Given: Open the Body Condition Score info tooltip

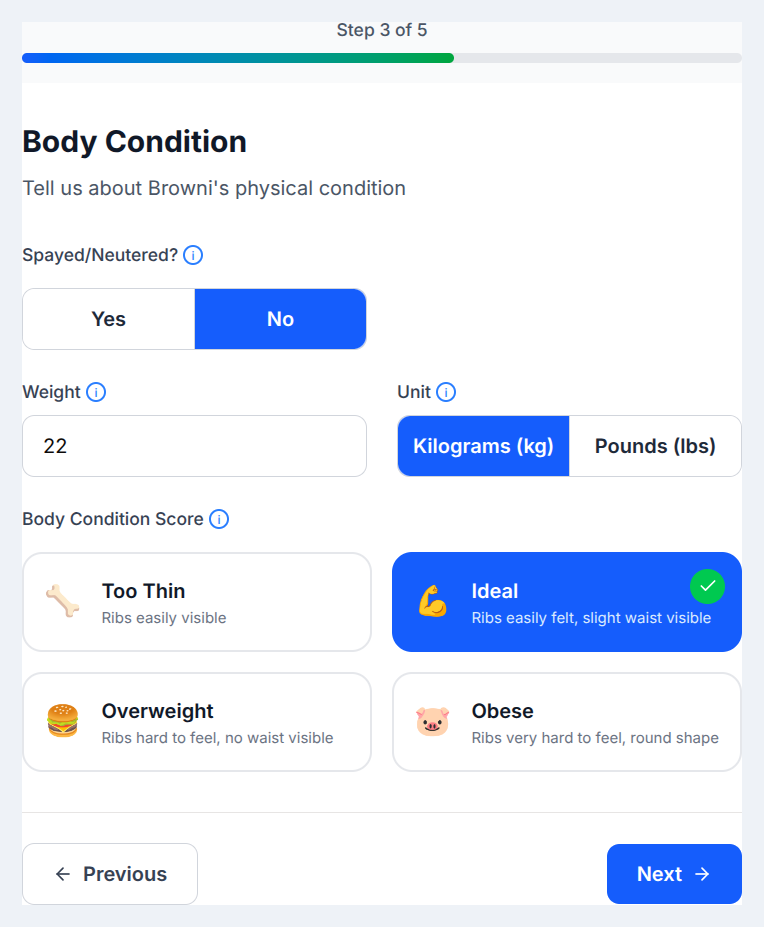Looking at the screenshot, I should coord(218,519).
